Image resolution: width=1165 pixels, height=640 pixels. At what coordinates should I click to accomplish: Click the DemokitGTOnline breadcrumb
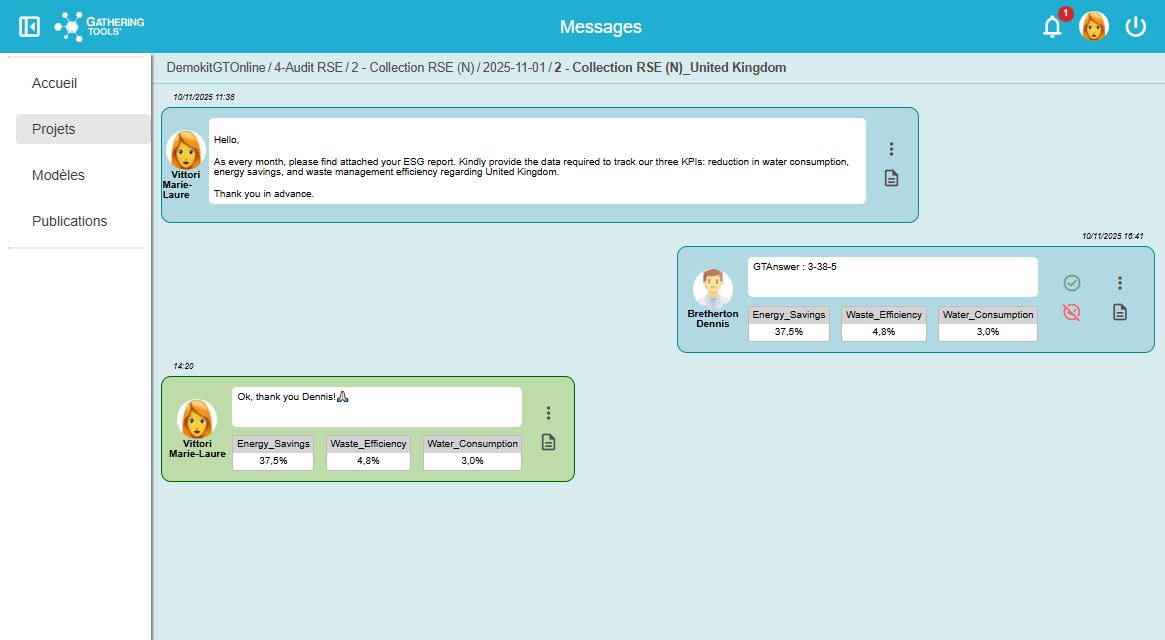pyautogui.click(x=215, y=68)
